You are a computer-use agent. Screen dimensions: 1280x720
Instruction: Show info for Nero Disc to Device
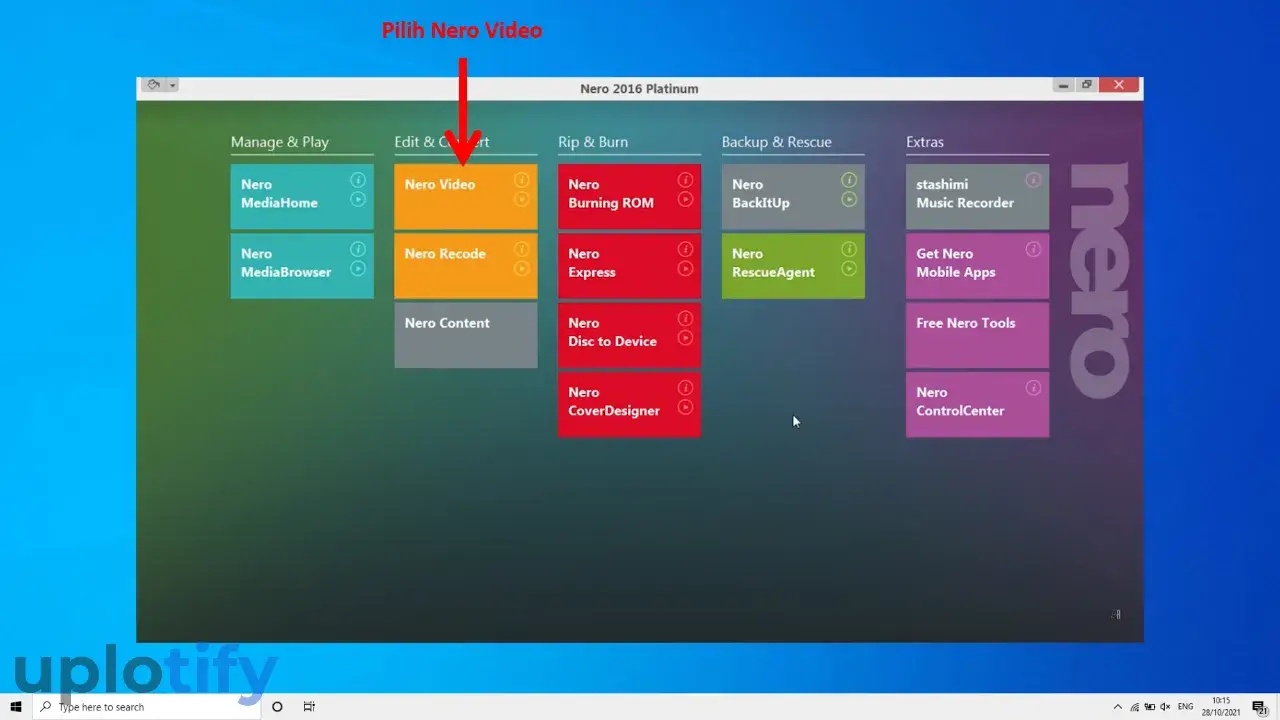point(685,318)
